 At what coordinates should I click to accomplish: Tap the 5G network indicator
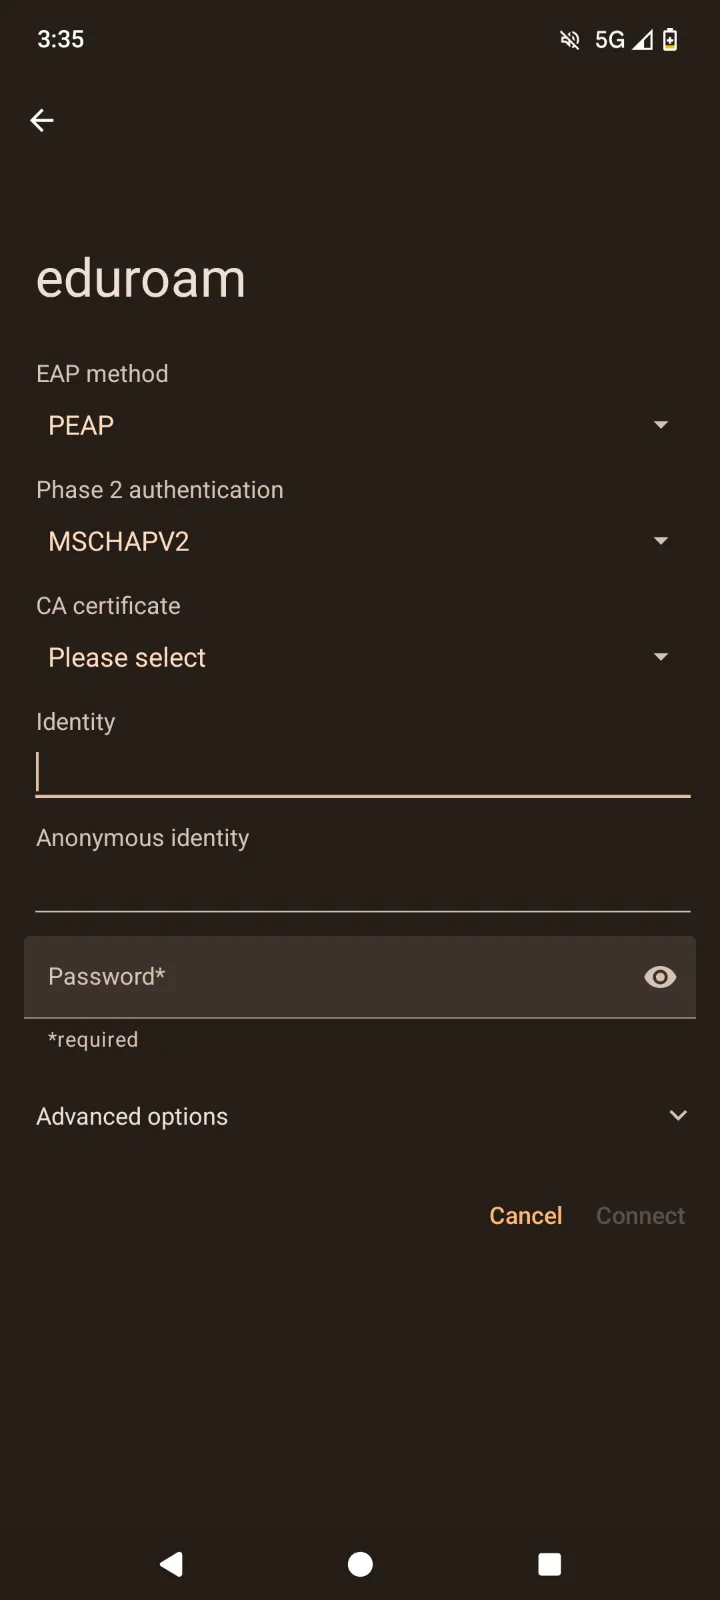pos(609,40)
